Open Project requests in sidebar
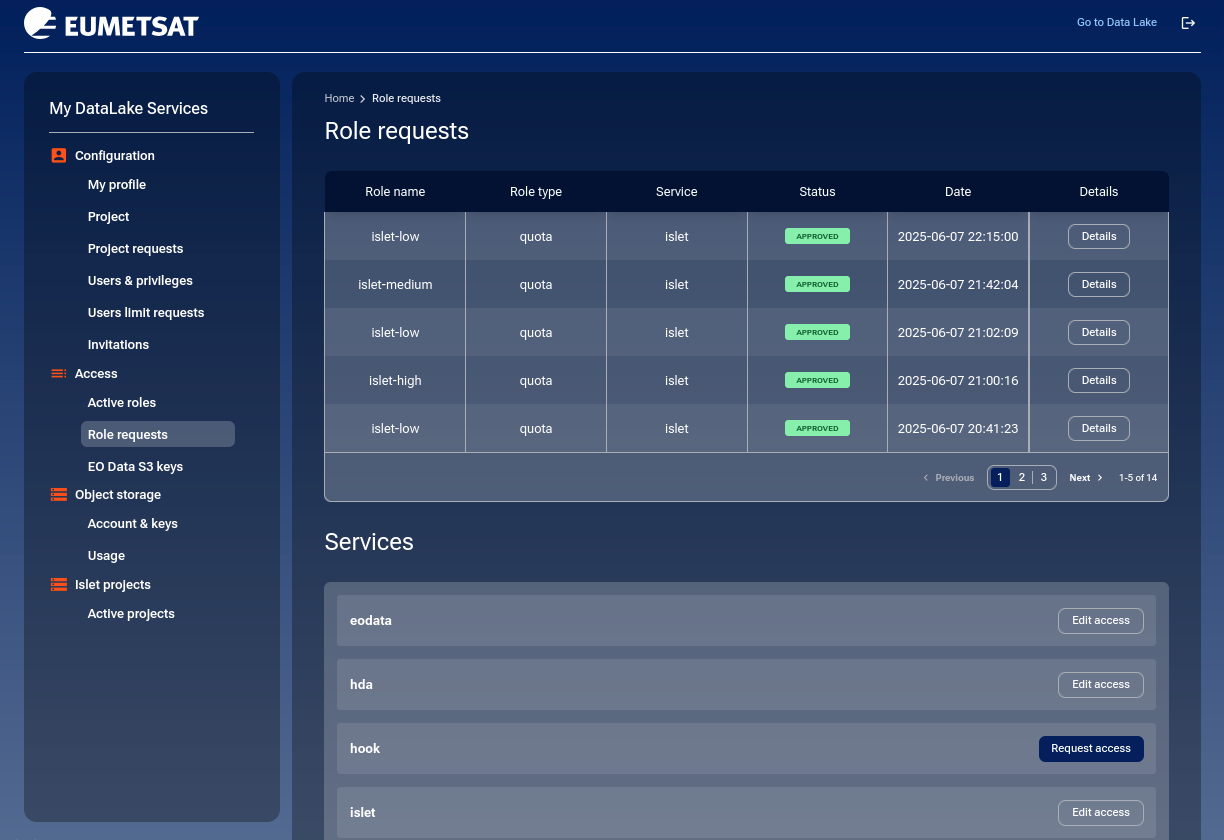Image resolution: width=1224 pixels, height=840 pixels. 136,249
